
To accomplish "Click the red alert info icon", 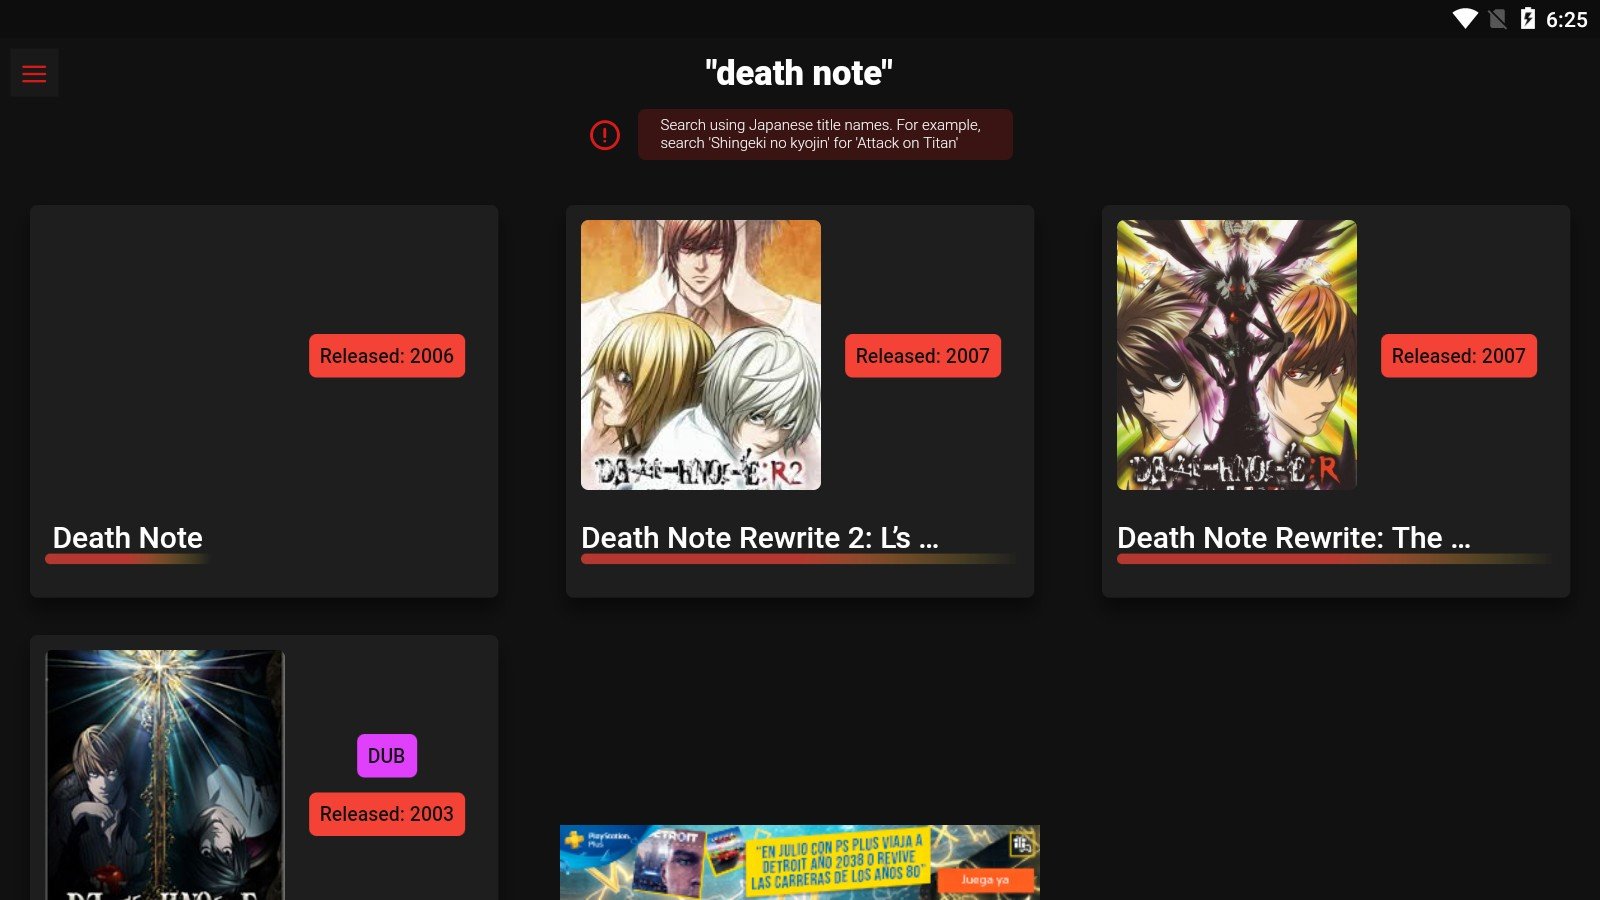I will 605,135.
